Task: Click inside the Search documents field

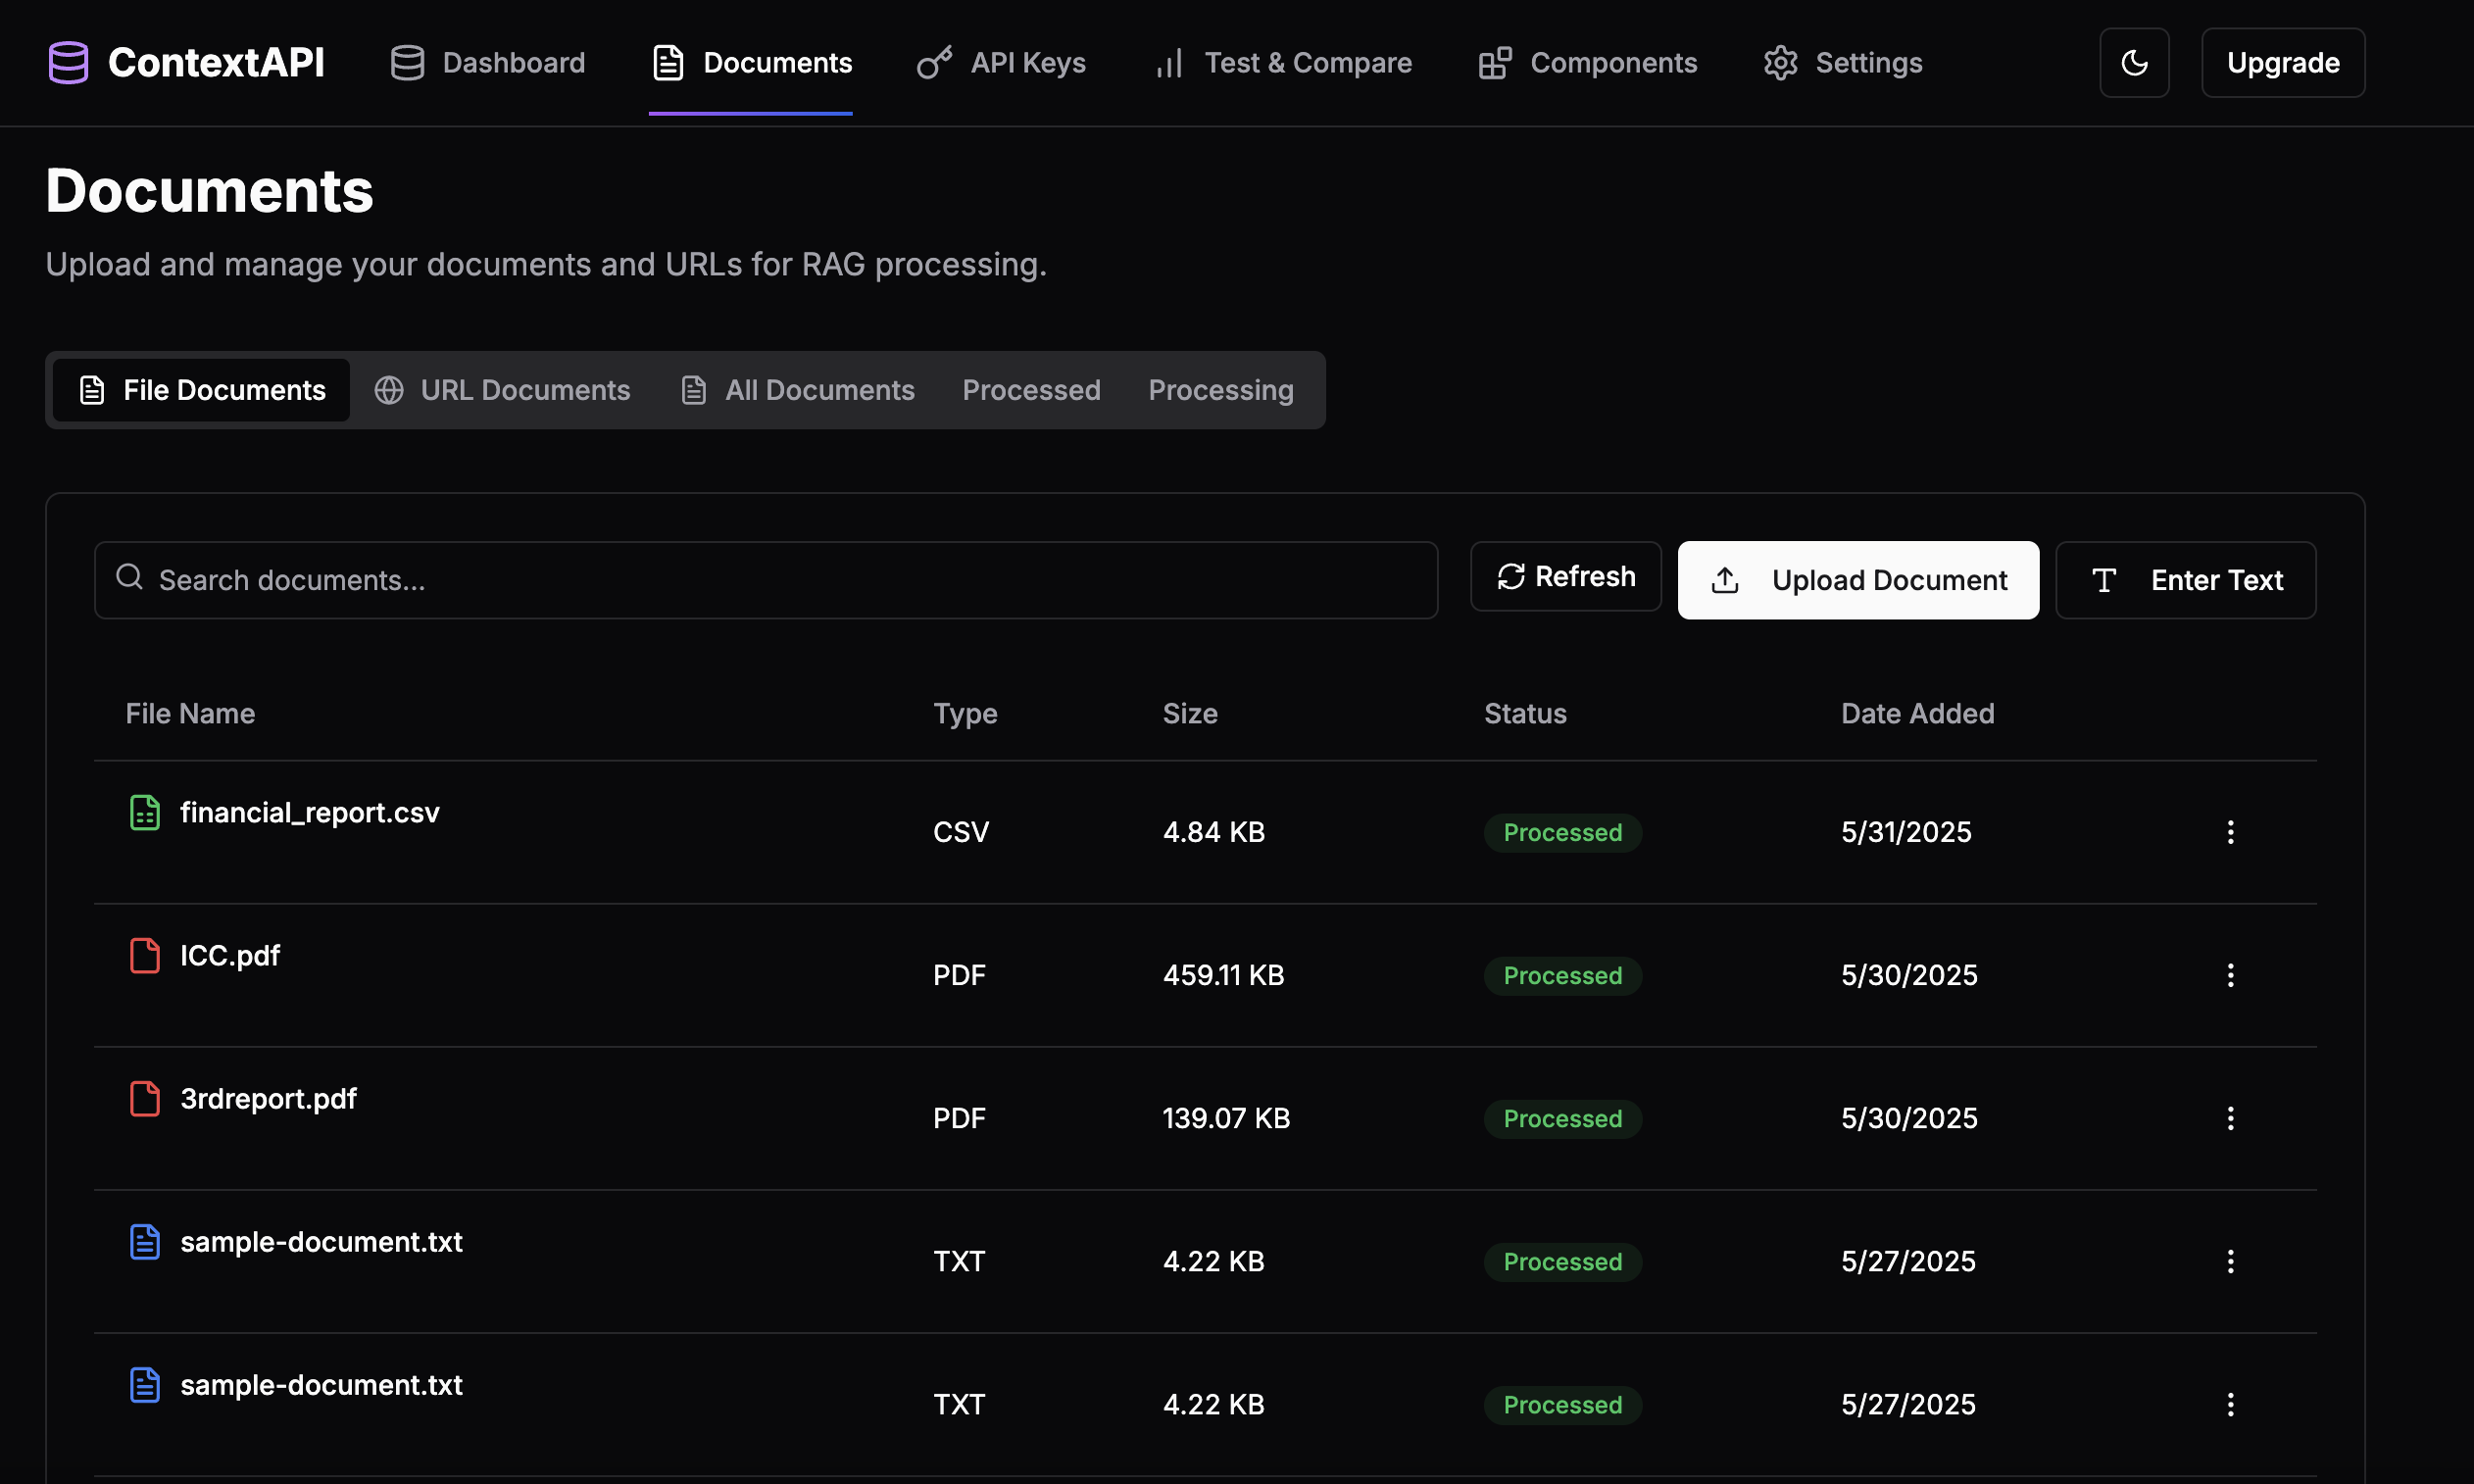Action: (x=765, y=579)
